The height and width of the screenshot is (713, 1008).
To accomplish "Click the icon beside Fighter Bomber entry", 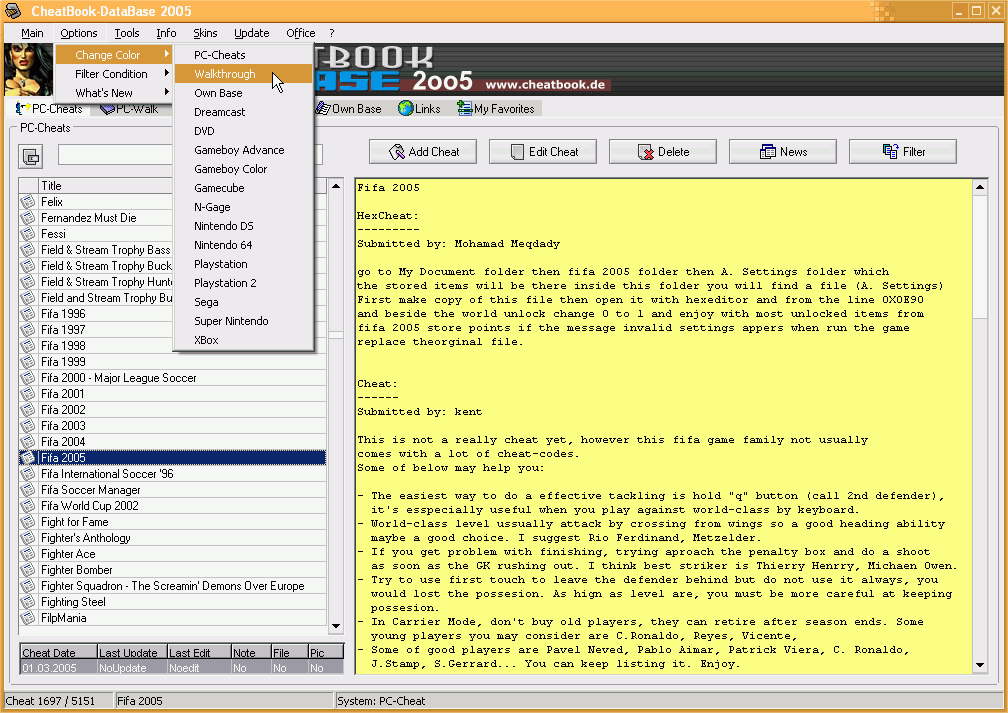I will (x=28, y=570).
